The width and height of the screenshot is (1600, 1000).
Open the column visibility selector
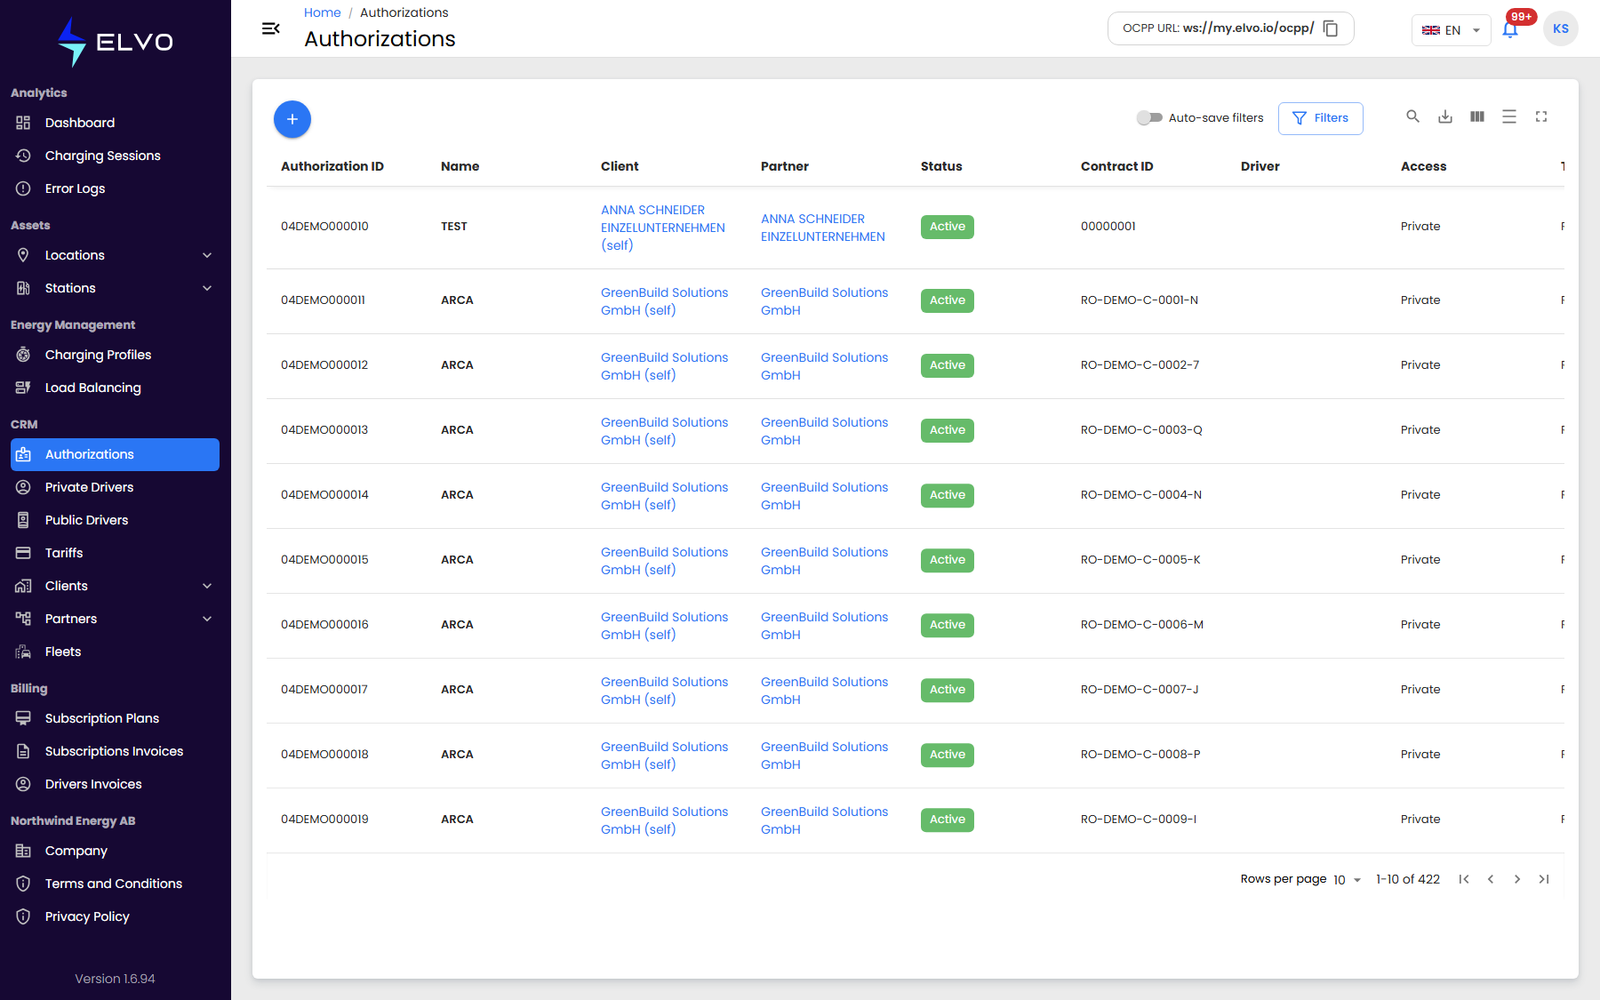(x=1477, y=117)
